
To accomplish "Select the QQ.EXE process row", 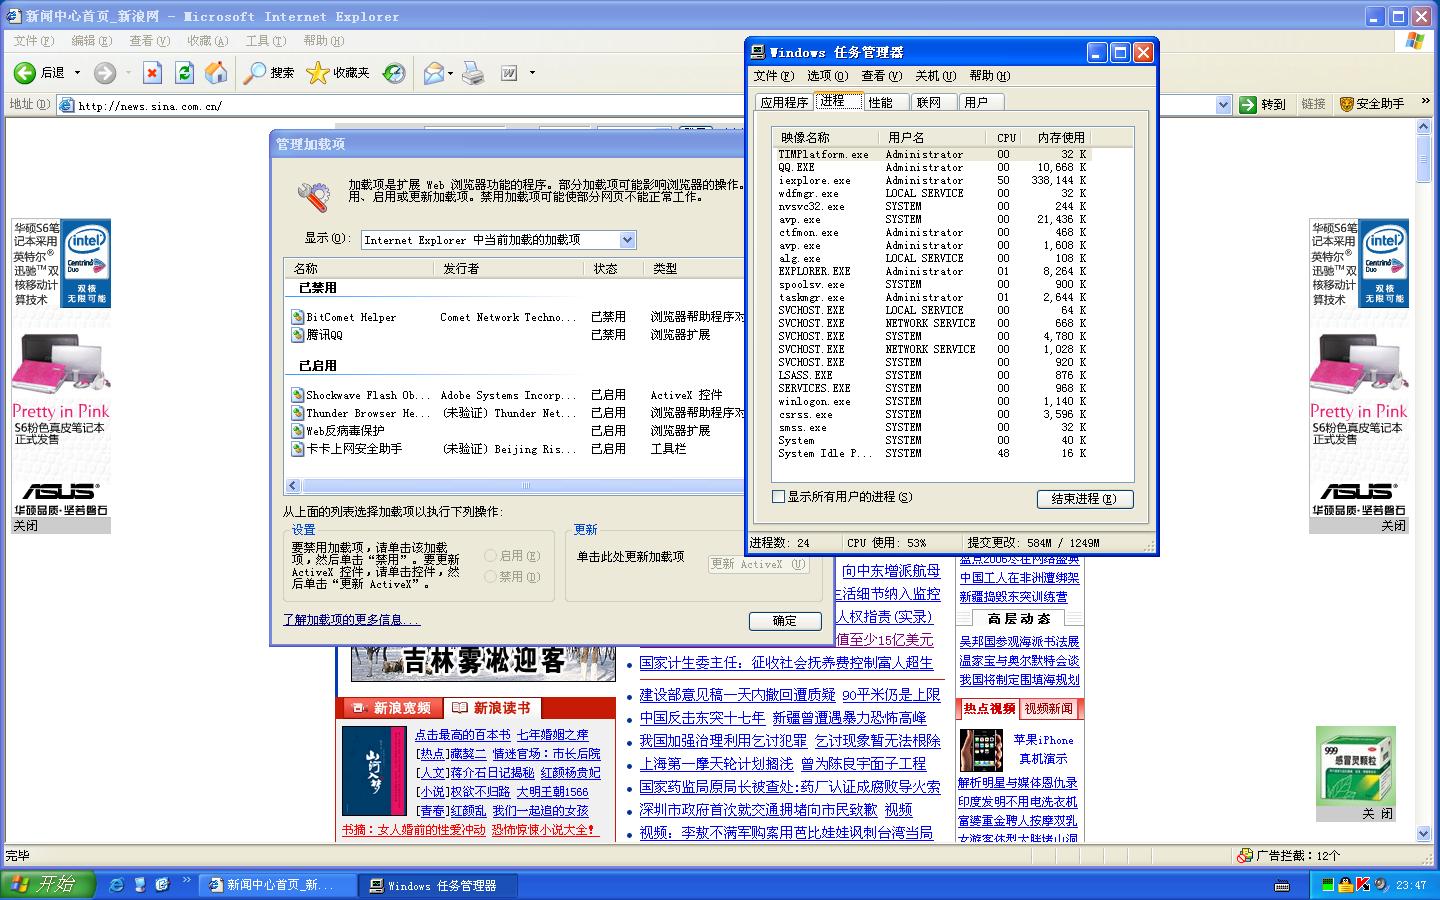I will [931, 168].
